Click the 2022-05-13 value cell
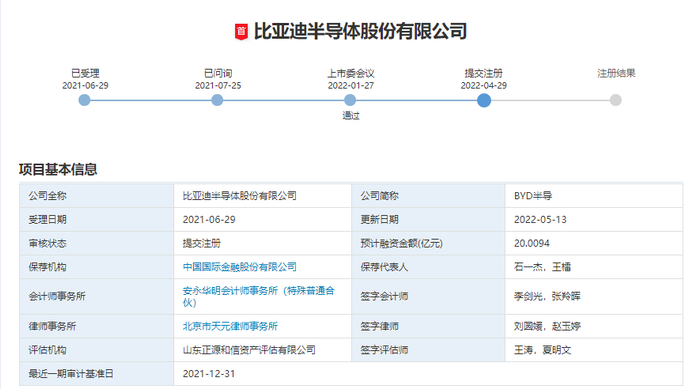The width and height of the screenshot is (700, 389). (x=594, y=220)
